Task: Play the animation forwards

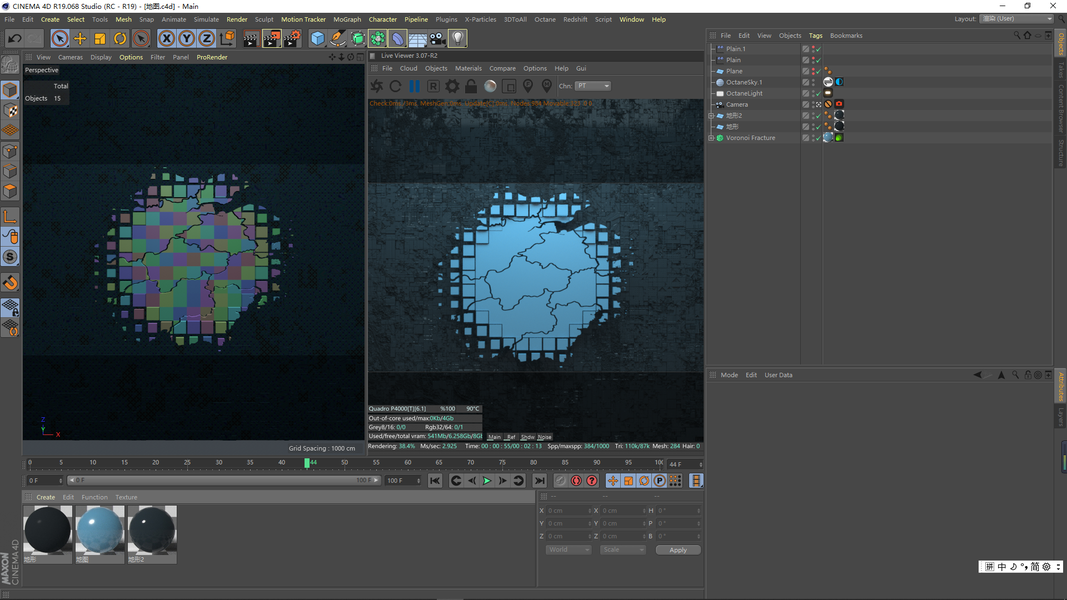Action: coord(487,481)
